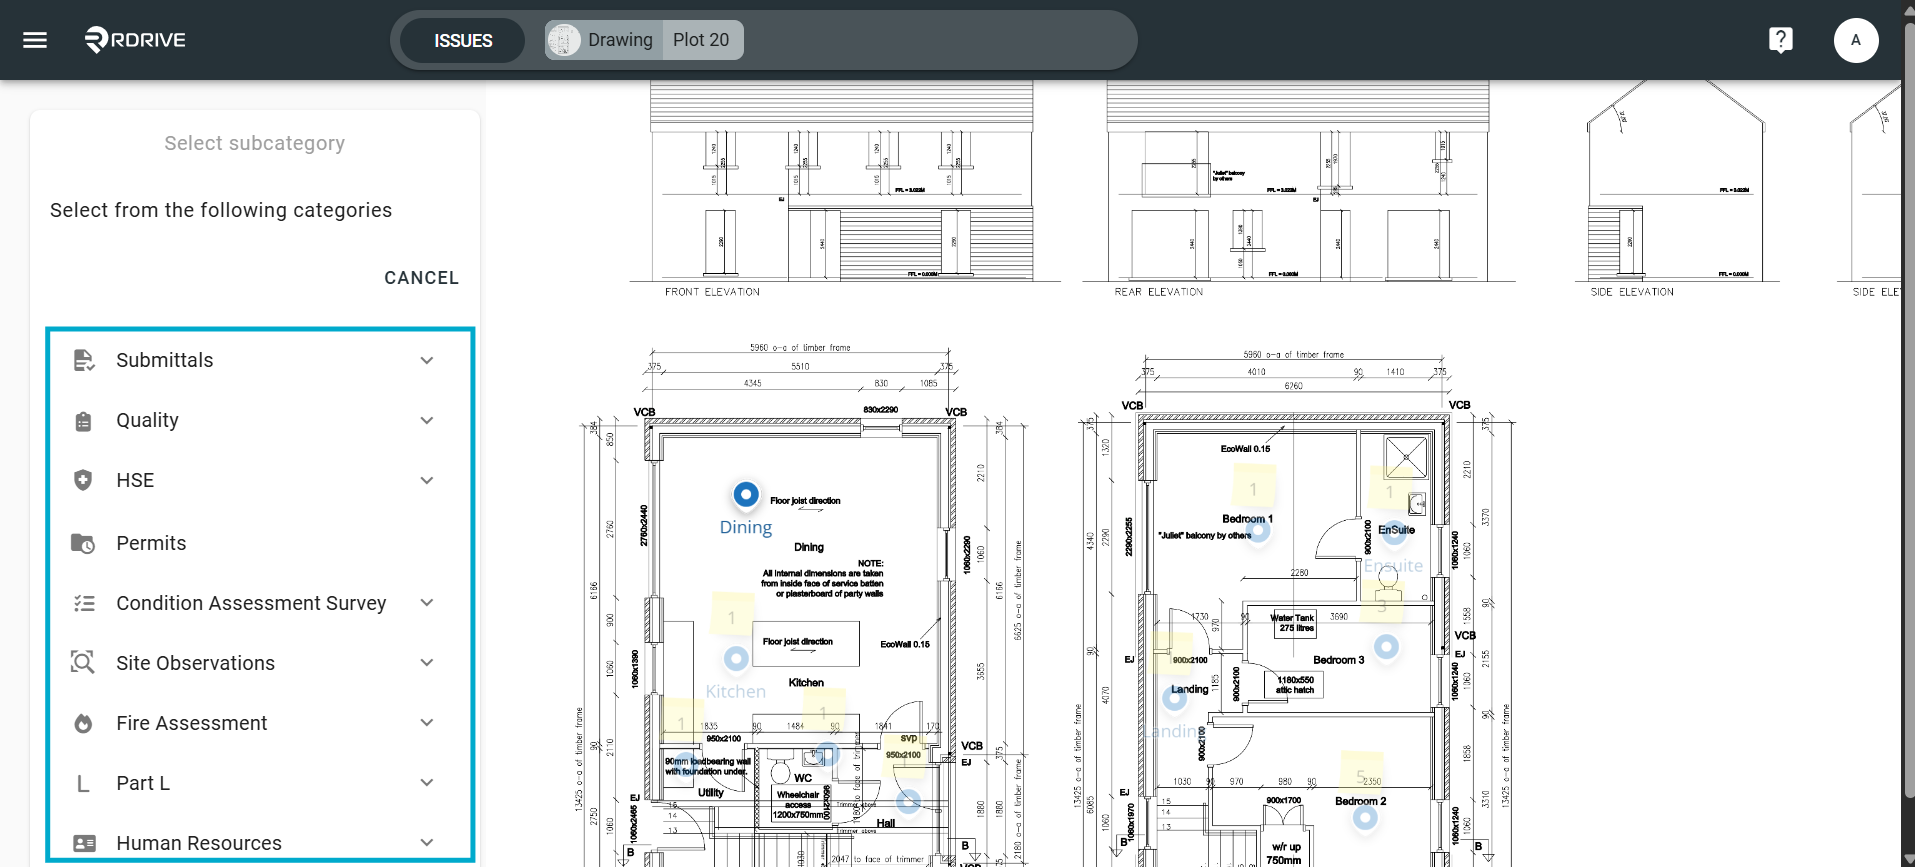Expand the Site Observations category

pos(427,662)
